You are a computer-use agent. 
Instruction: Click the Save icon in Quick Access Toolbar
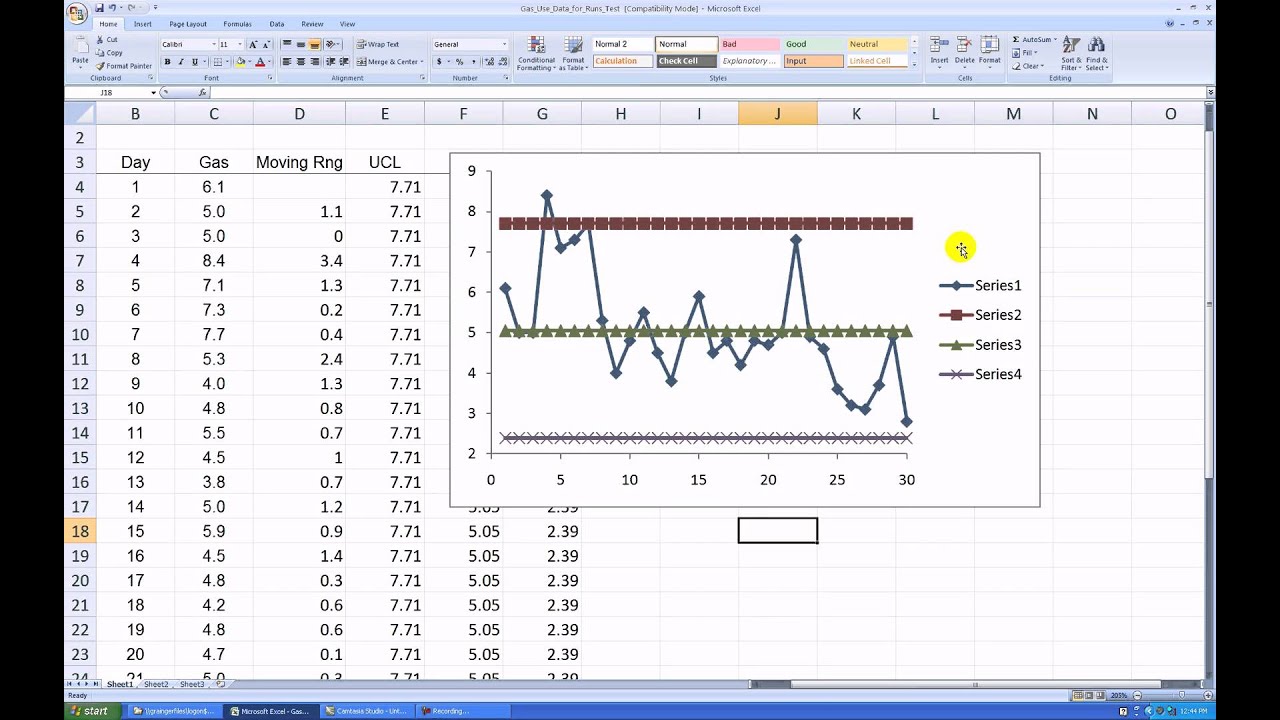tap(100, 8)
